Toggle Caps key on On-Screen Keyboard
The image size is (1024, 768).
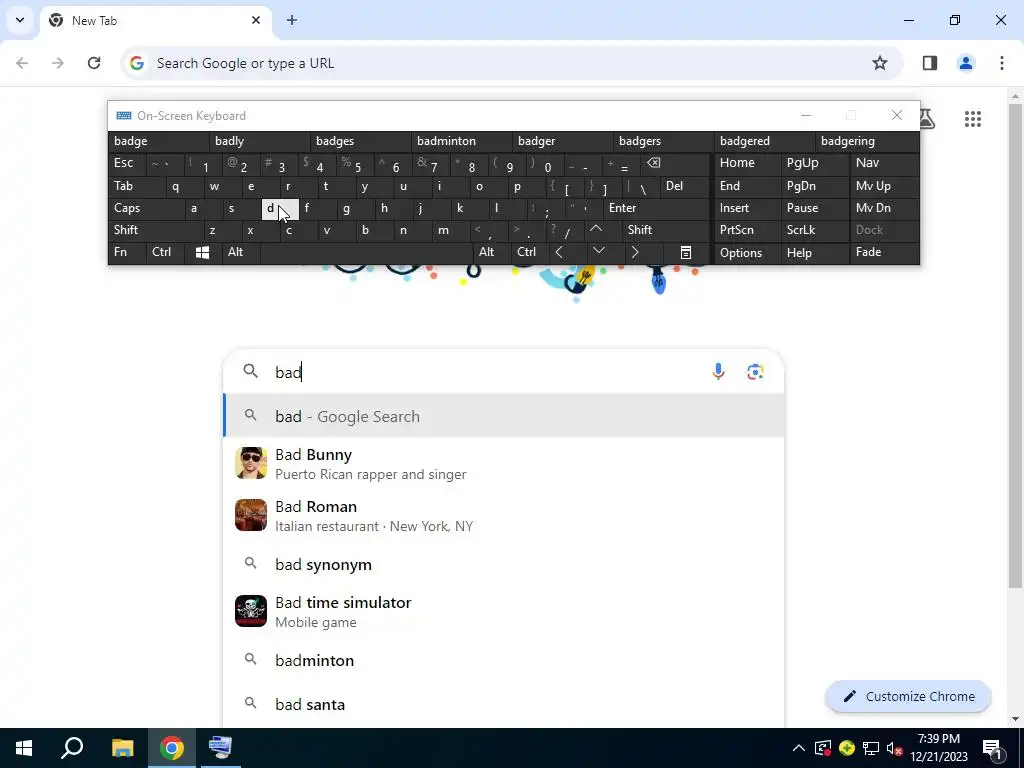coord(145,208)
